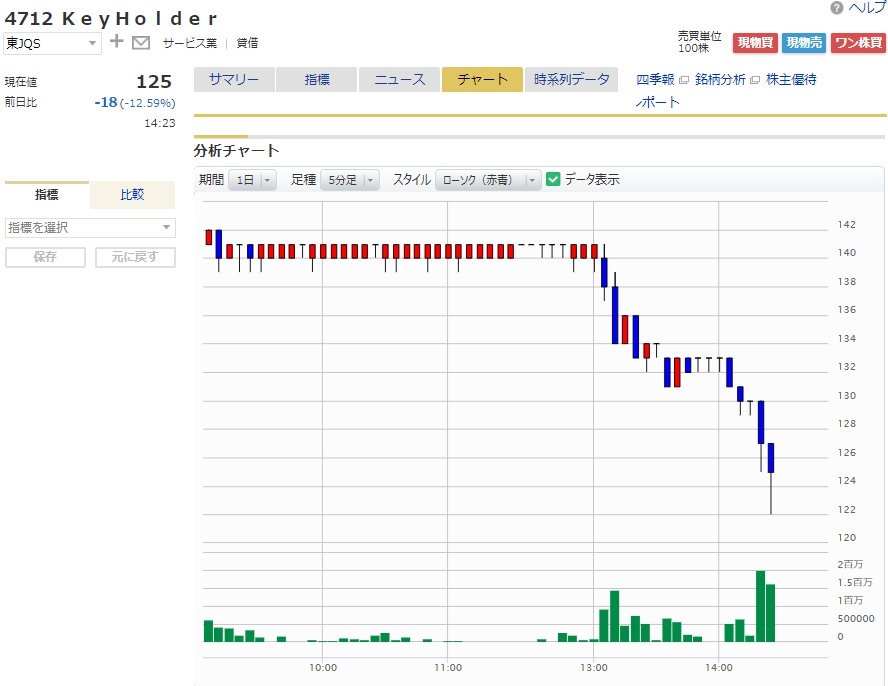Click the 現物買 button

pyautogui.click(x=755, y=43)
